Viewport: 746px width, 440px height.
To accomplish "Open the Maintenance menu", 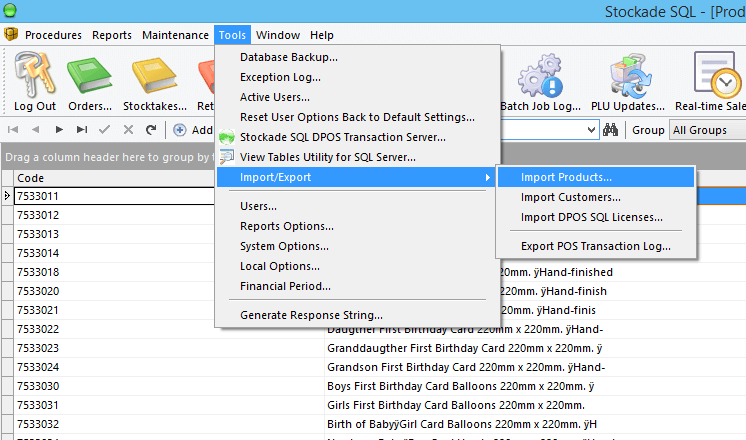I will [175, 35].
